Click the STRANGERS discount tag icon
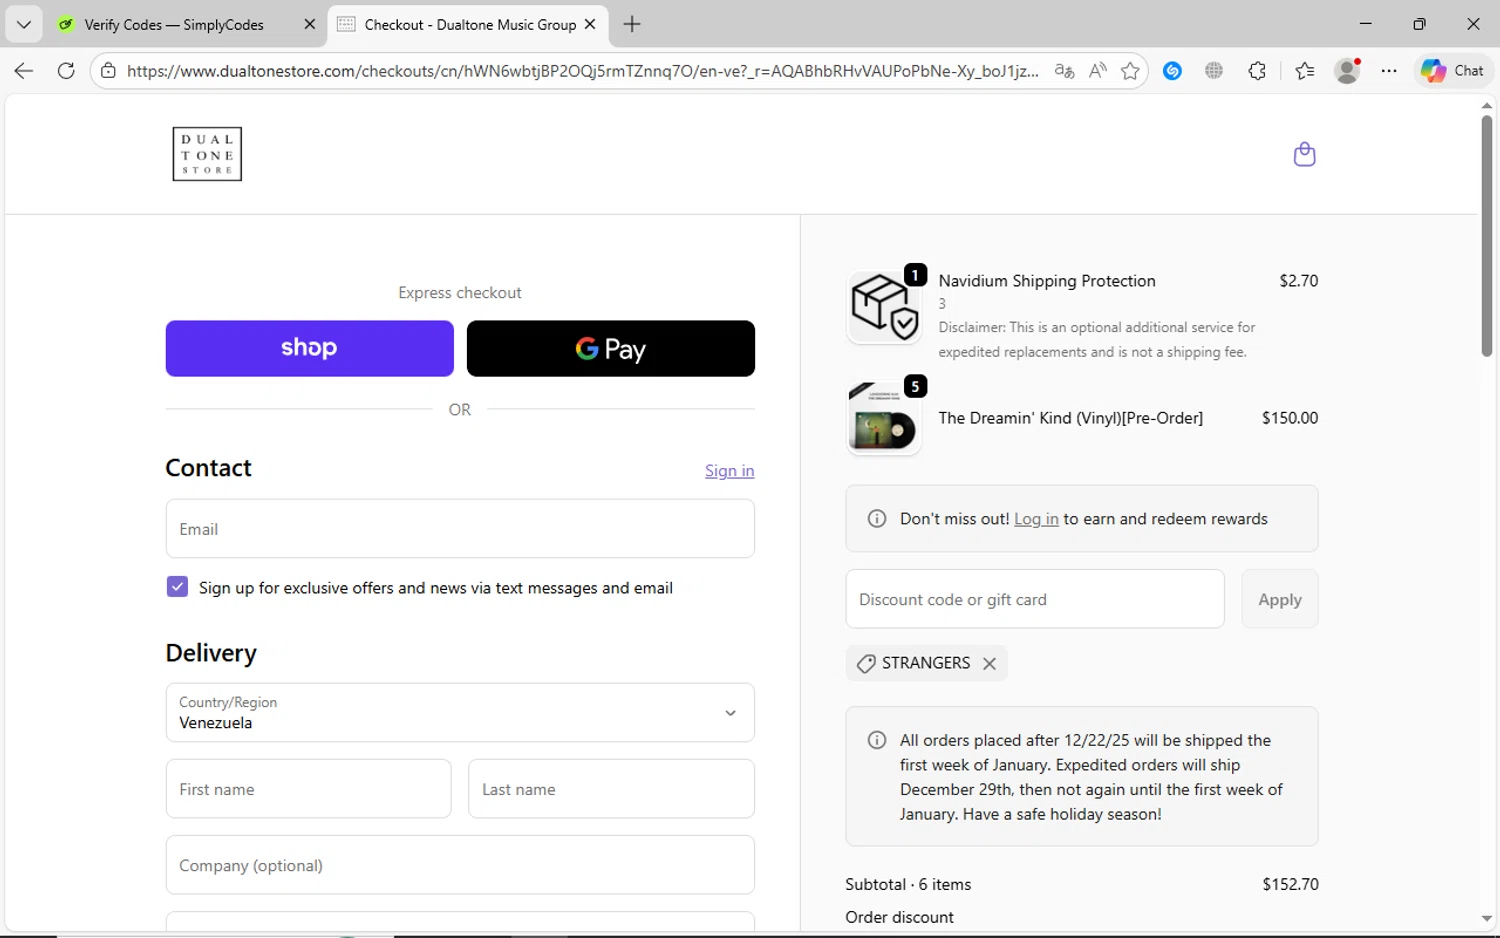 [866, 664]
